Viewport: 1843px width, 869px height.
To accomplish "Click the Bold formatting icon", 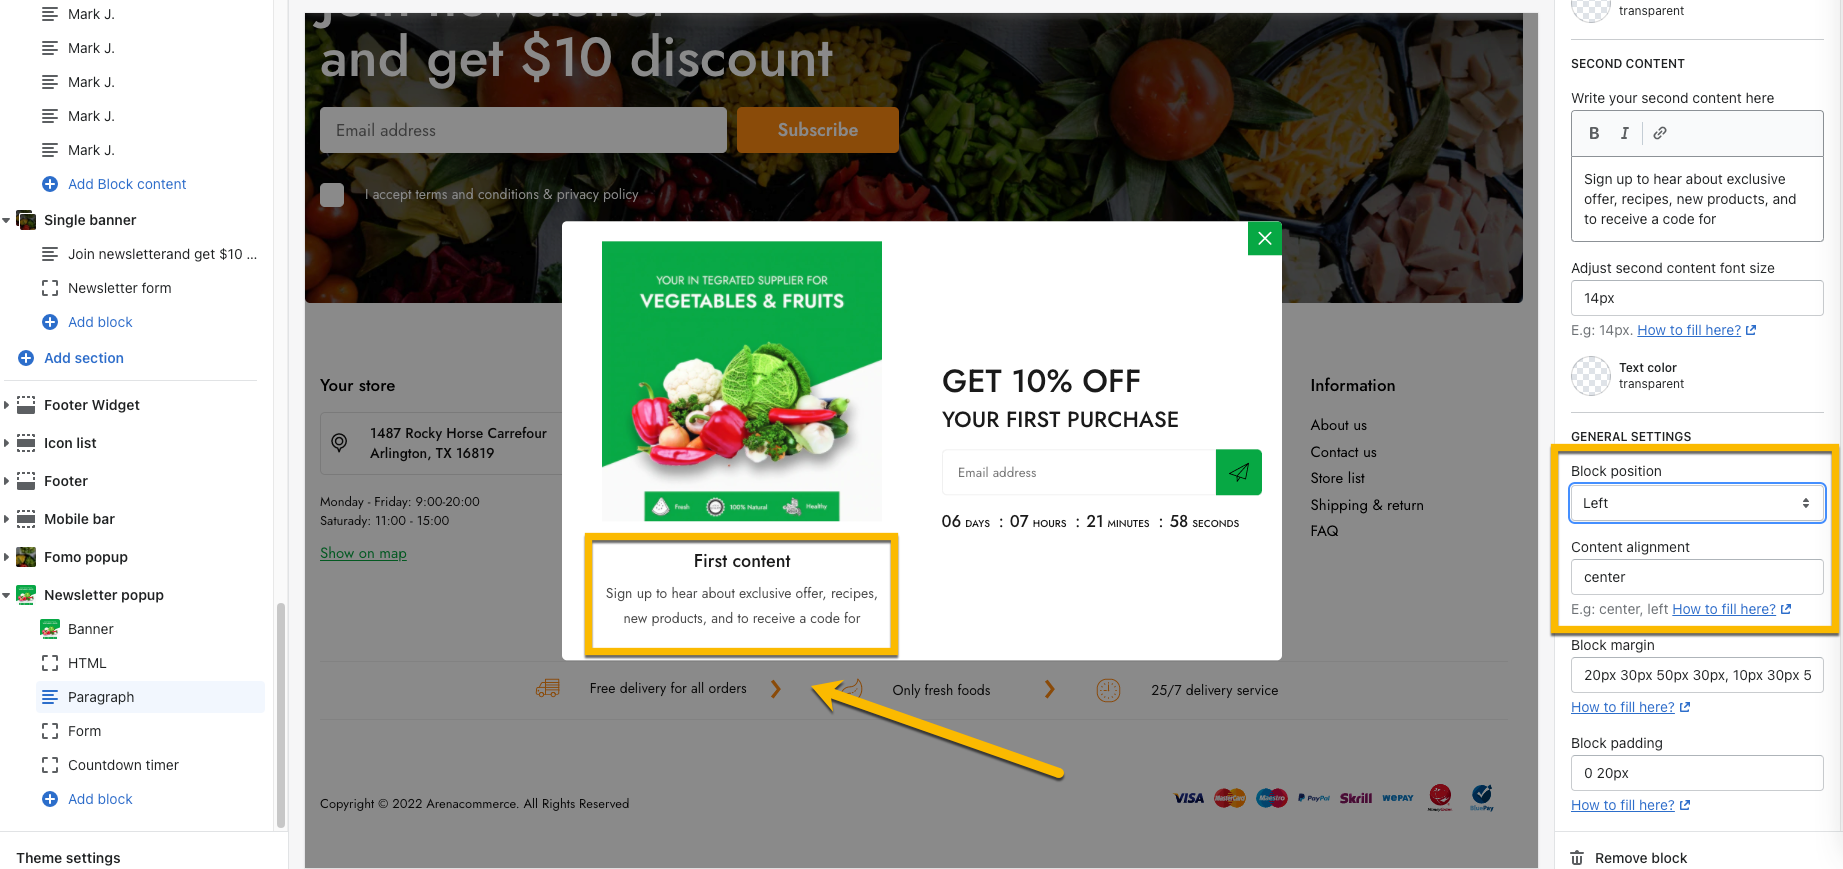I will (1594, 133).
